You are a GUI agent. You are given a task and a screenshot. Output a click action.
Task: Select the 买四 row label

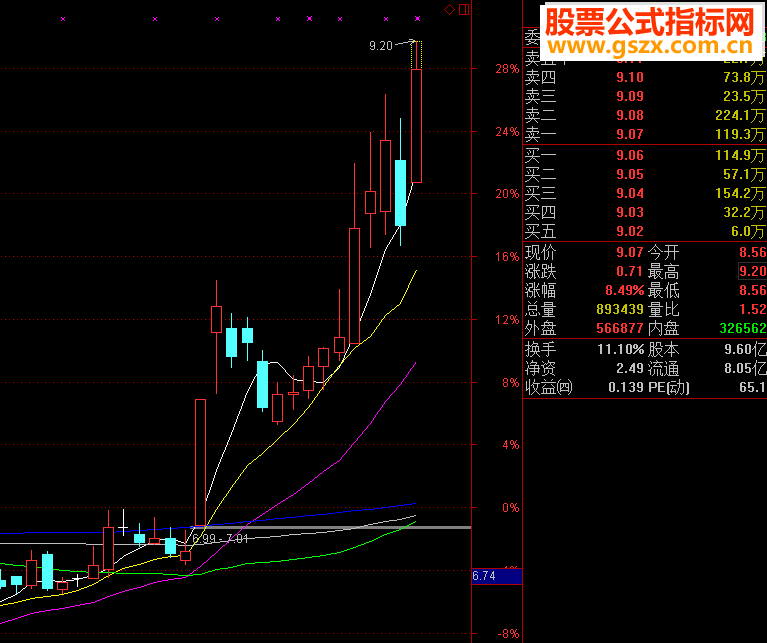tap(540, 212)
